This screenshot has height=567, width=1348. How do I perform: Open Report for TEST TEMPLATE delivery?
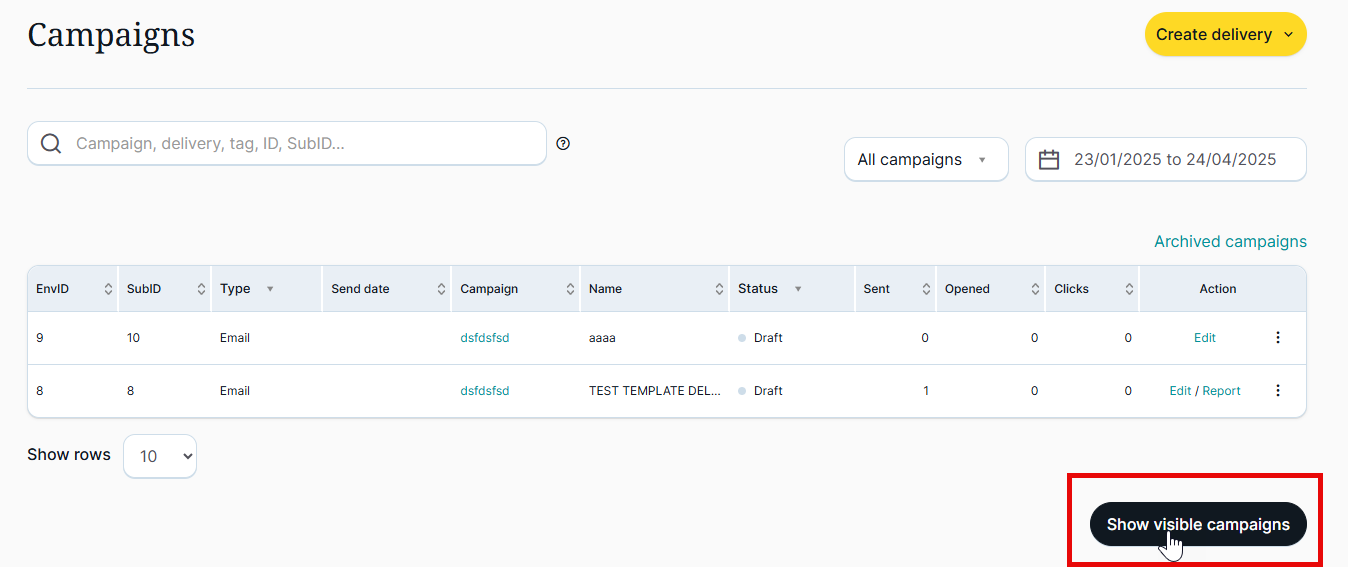pos(1221,391)
